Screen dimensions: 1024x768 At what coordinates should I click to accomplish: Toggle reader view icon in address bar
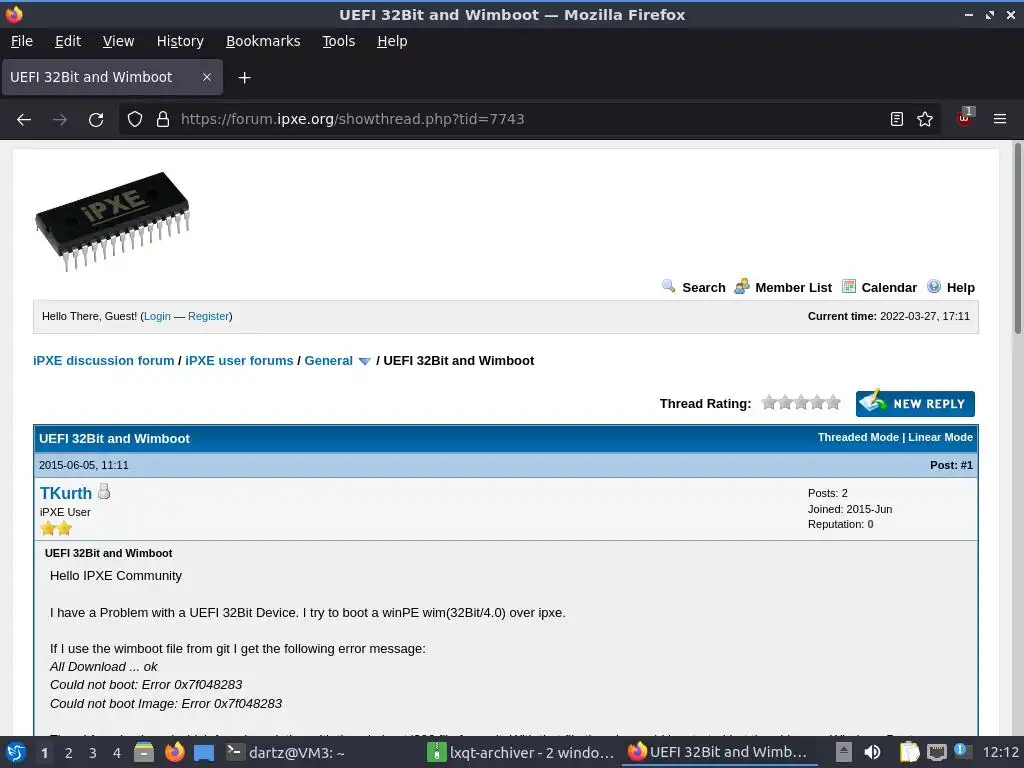click(x=897, y=119)
